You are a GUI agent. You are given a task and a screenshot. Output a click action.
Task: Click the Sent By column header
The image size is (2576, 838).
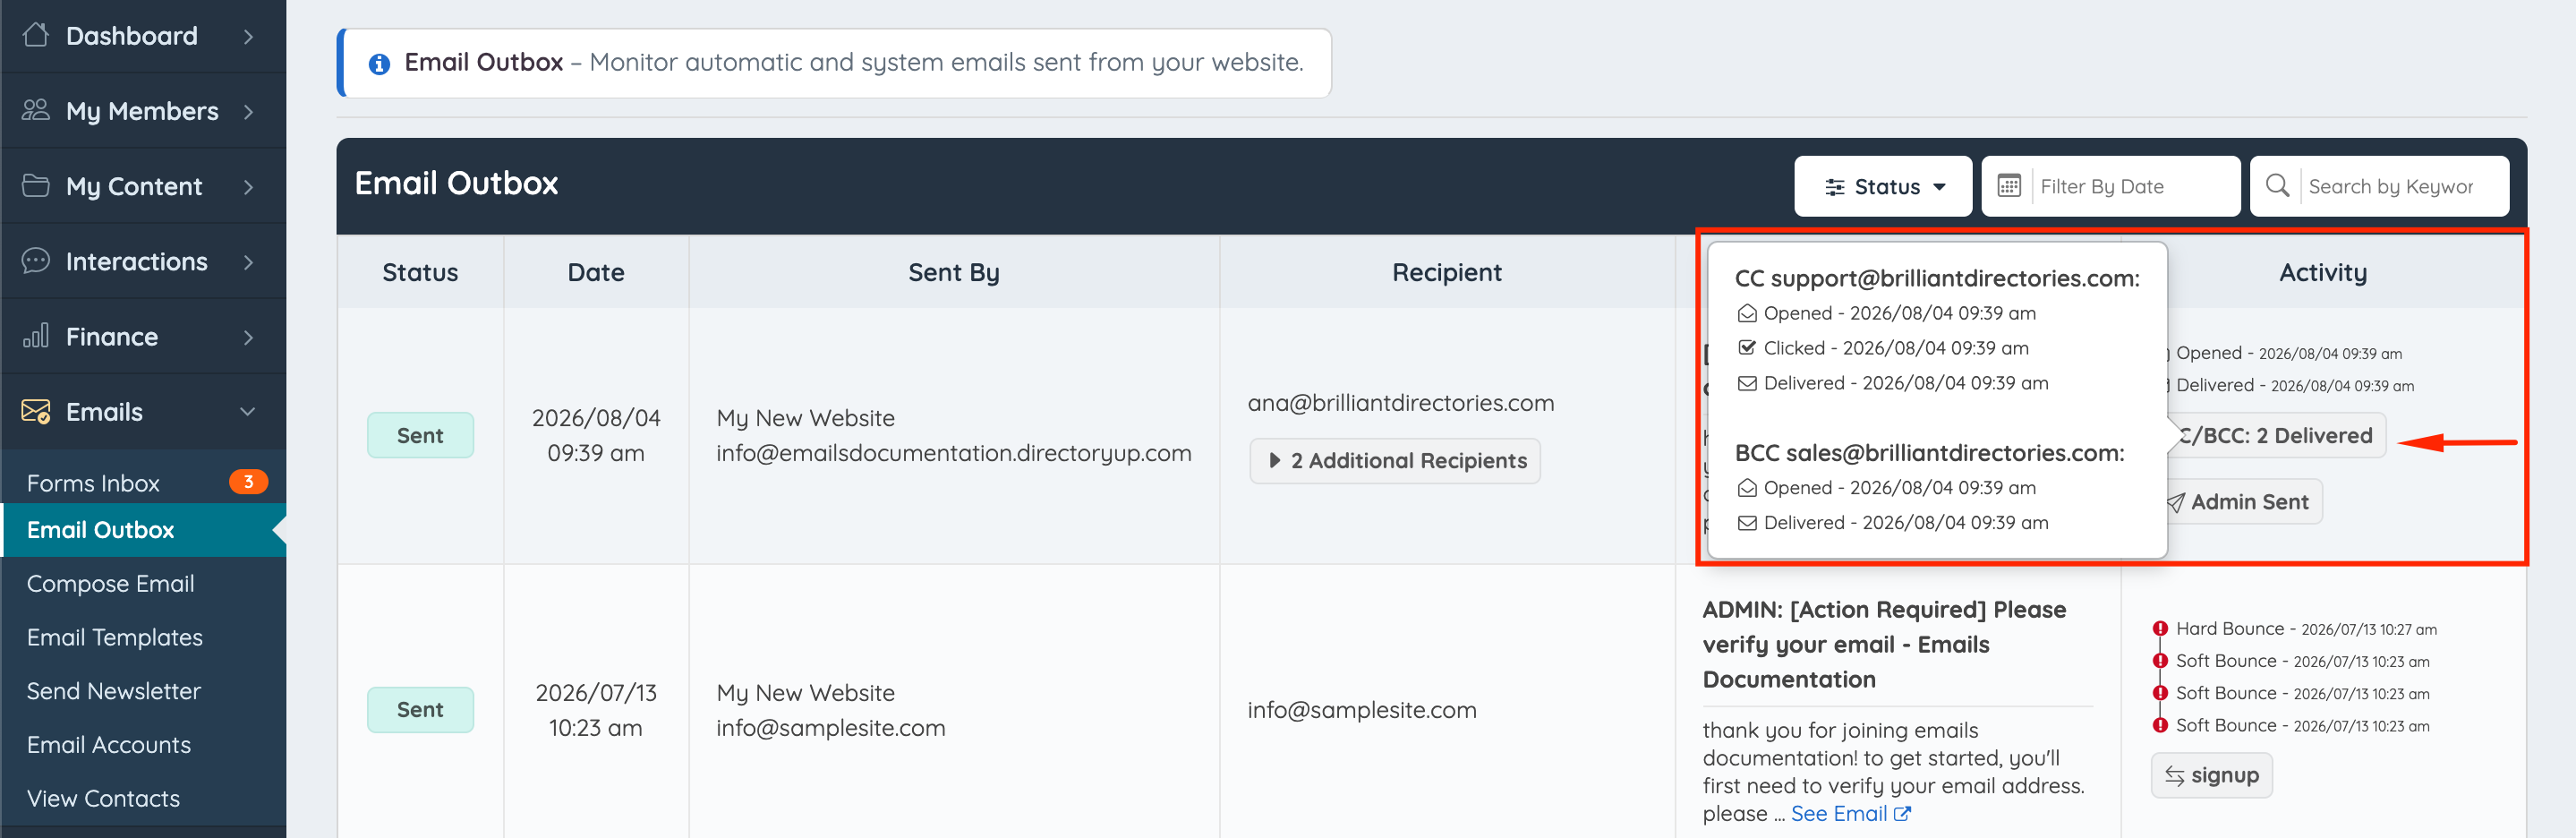click(954, 272)
